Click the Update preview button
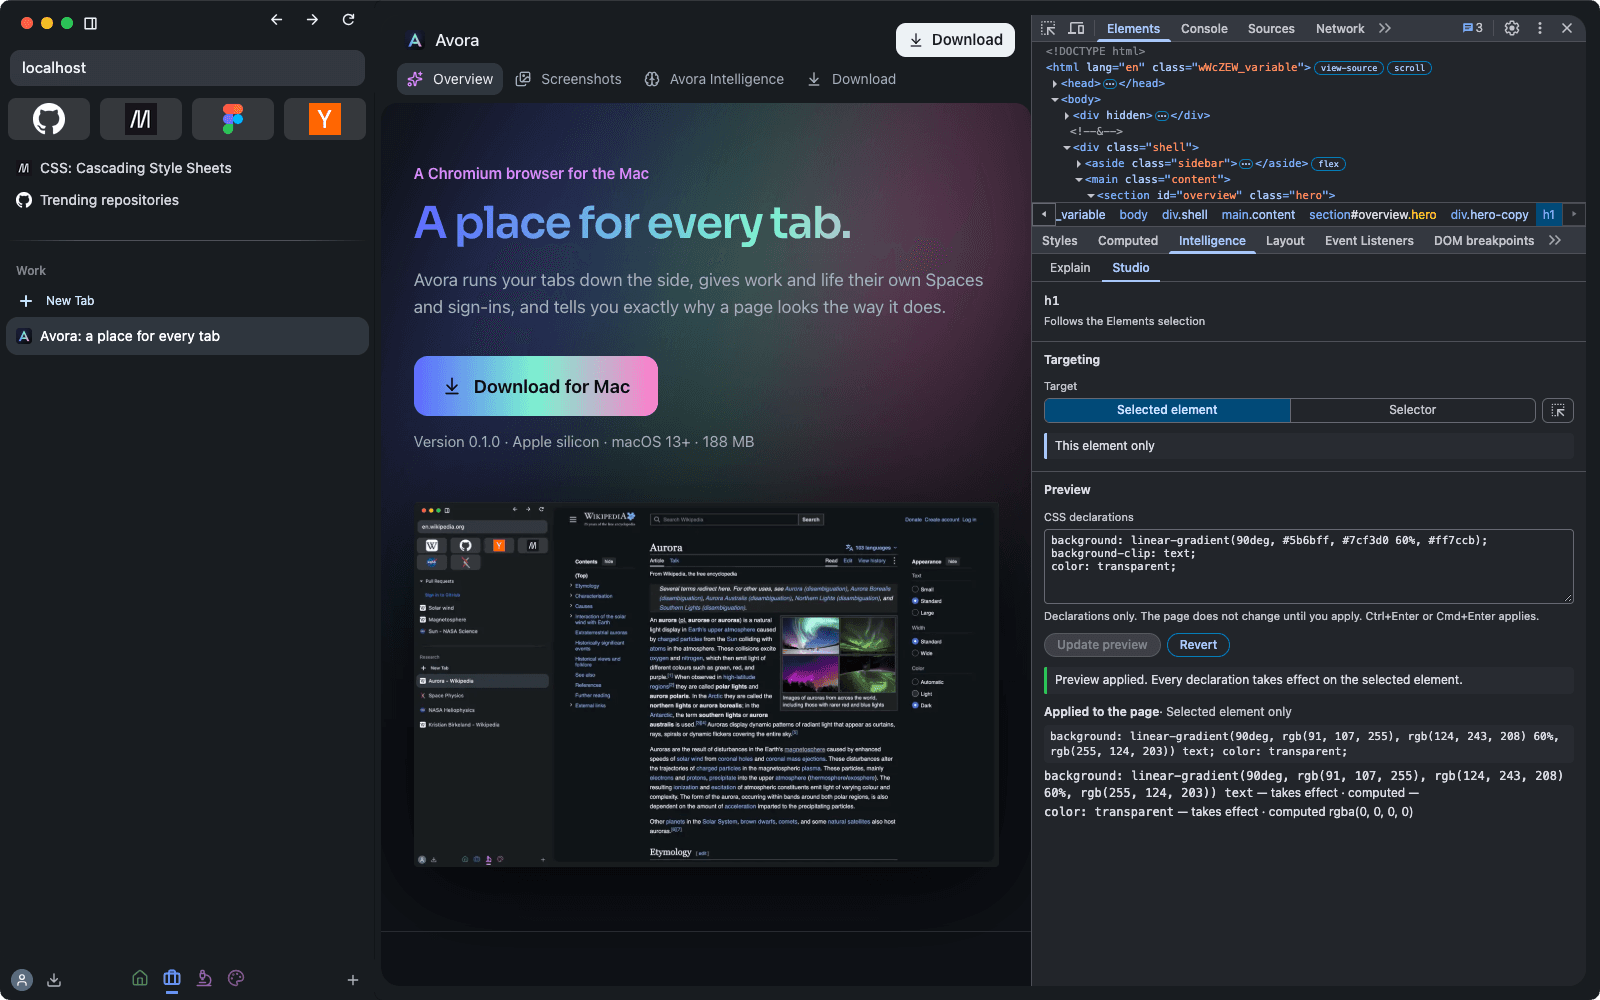The image size is (1600, 1000). (x=1102, y=645)
